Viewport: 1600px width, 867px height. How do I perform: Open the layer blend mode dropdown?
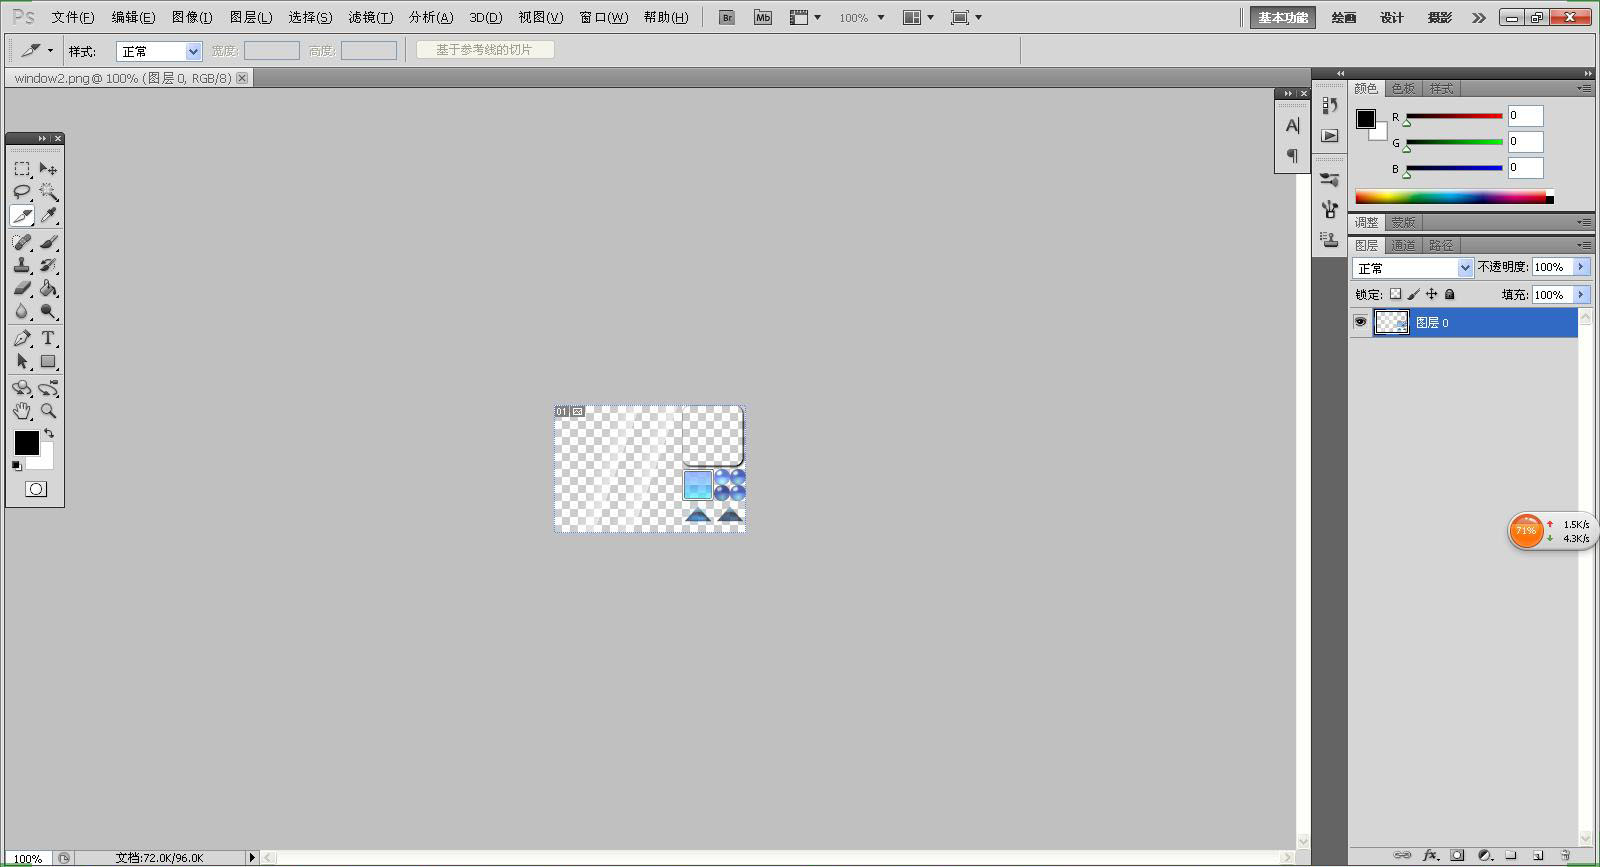pyautogui.click(x=1413, y=268)
